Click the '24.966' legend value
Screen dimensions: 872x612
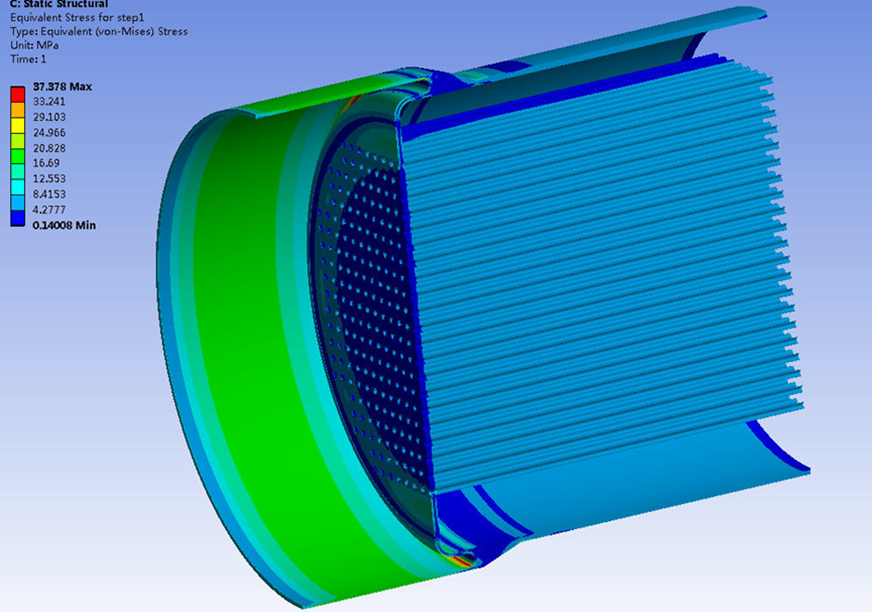(49, 132)
